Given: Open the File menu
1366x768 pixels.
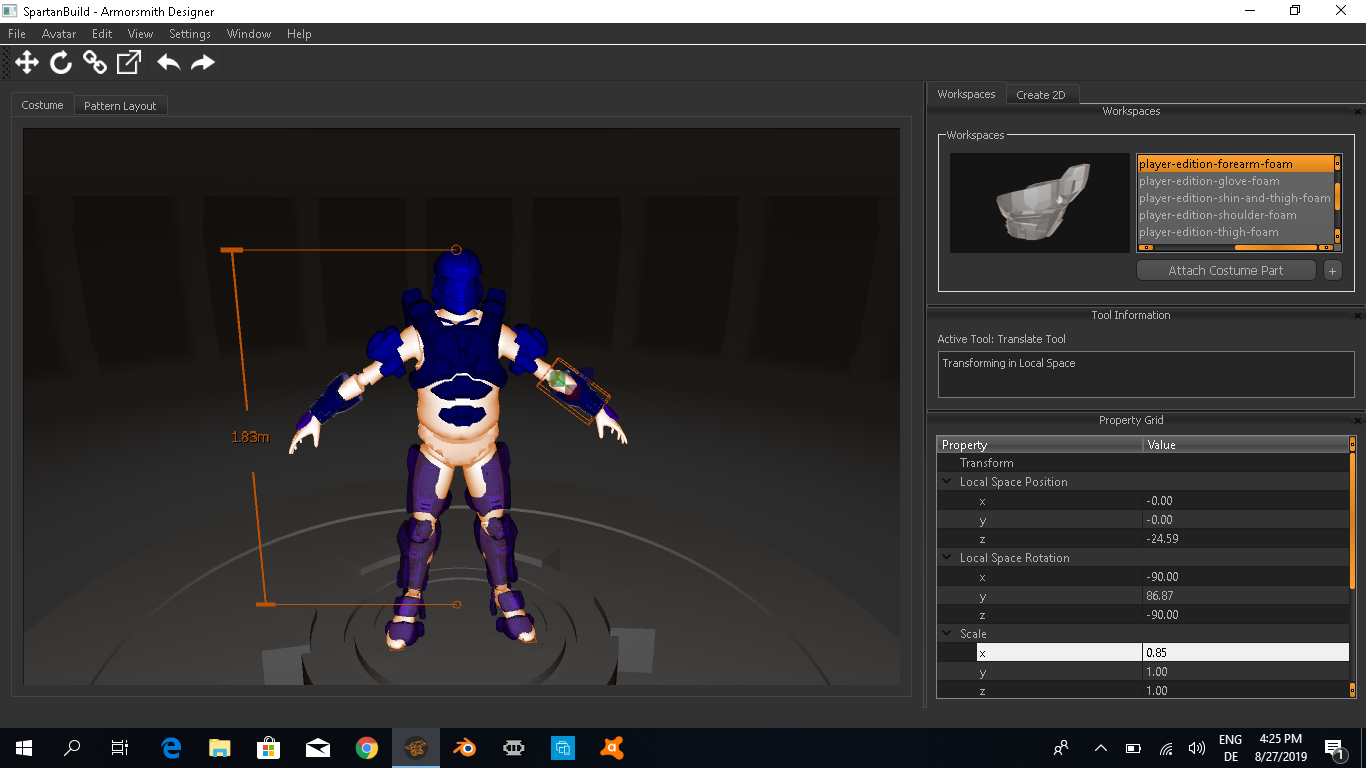Looking at the screenshot, I should pos(17,34).
